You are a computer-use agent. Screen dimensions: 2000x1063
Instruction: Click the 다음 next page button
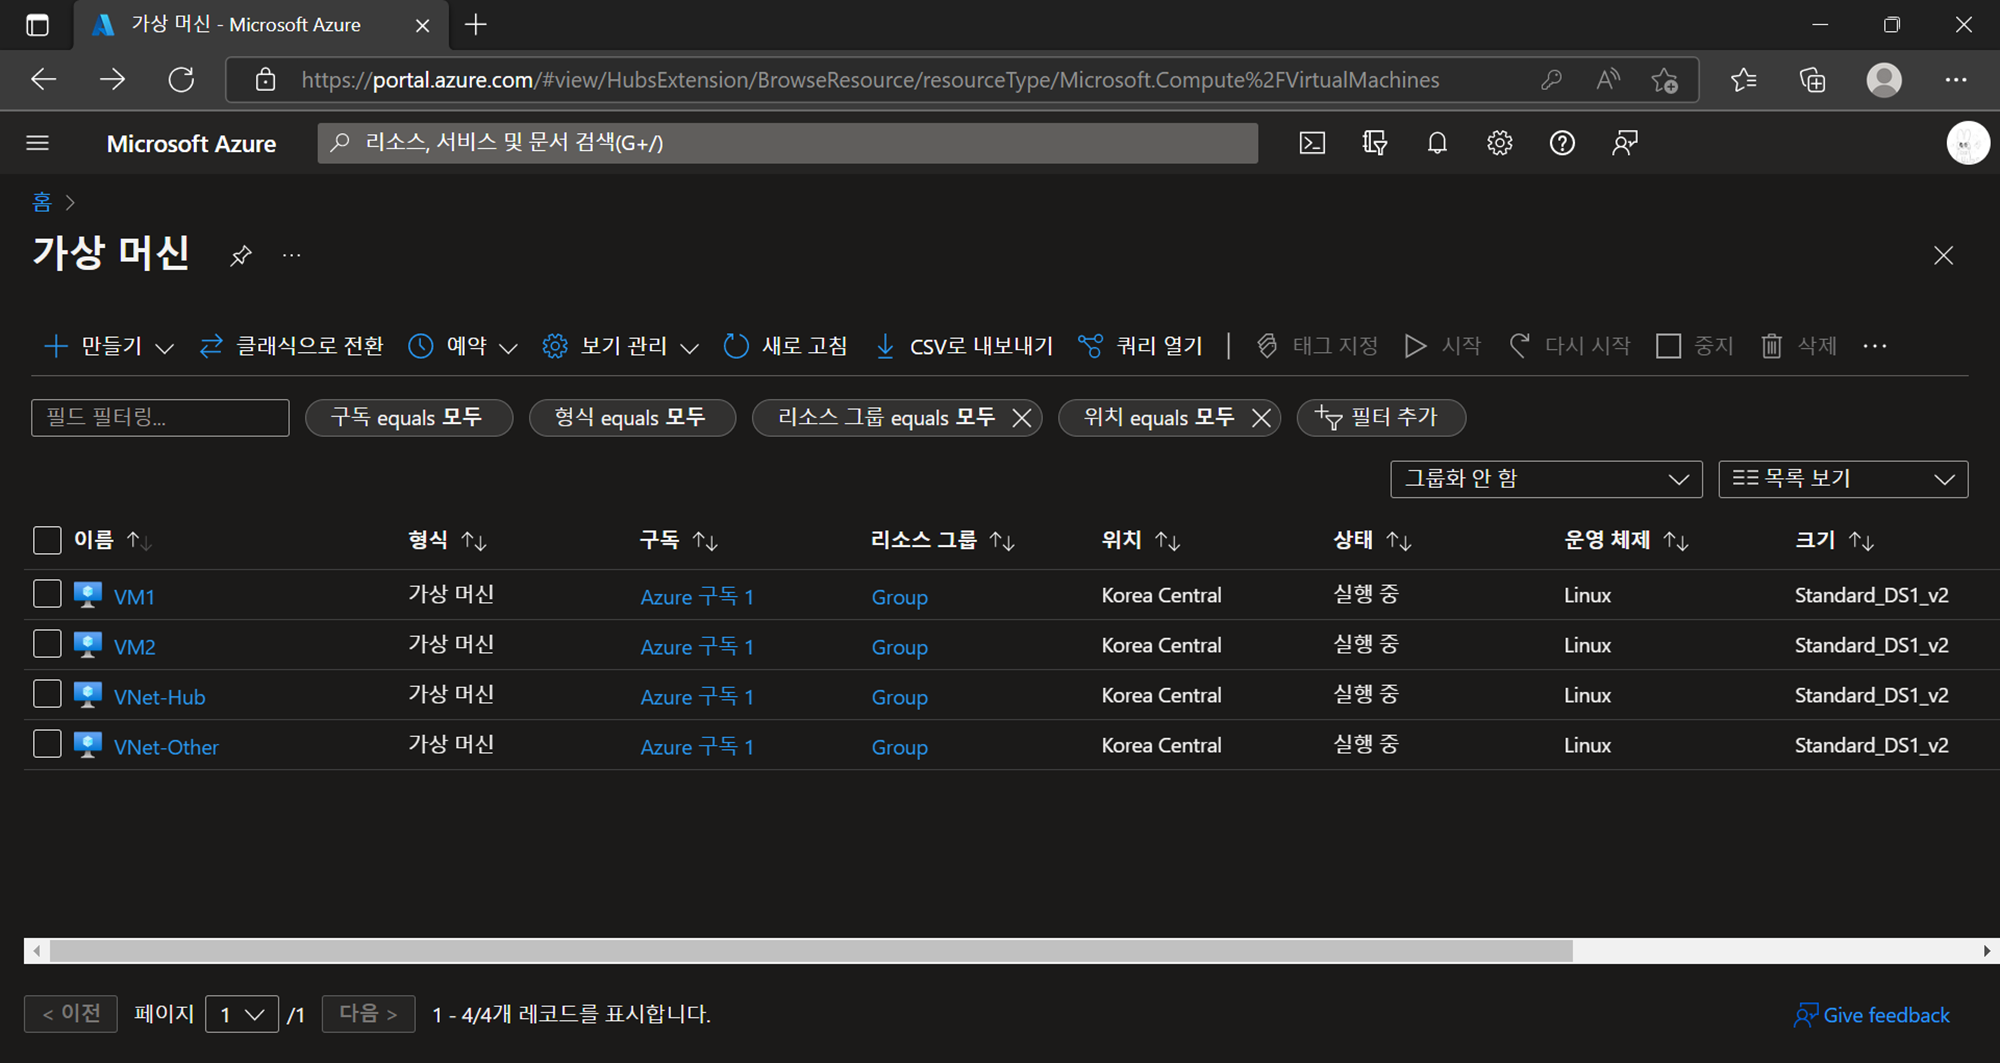click(368, 1014)
